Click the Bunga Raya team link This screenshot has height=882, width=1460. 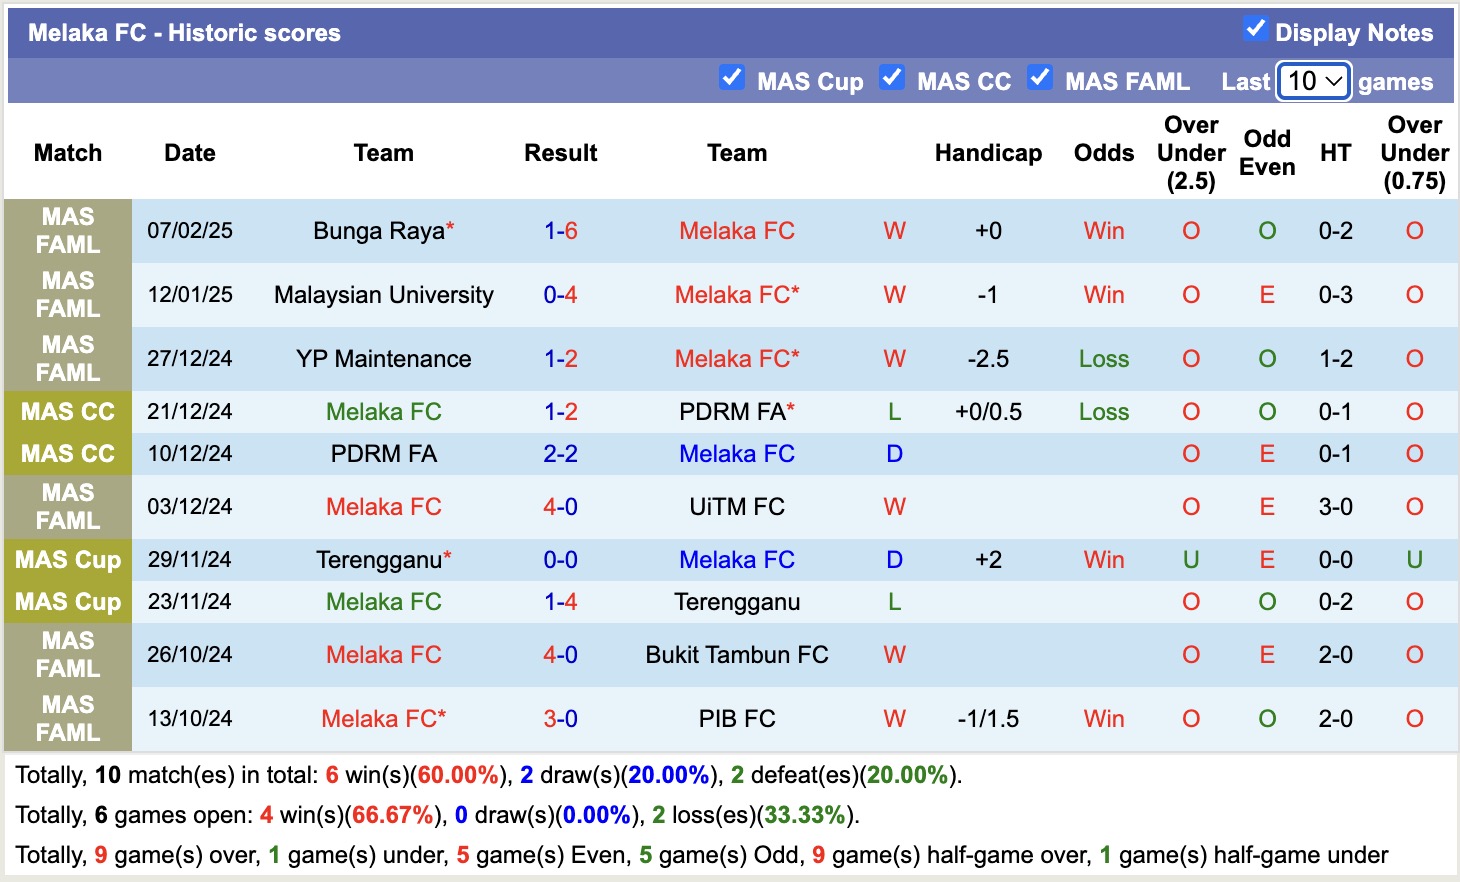tap(379, 231)
